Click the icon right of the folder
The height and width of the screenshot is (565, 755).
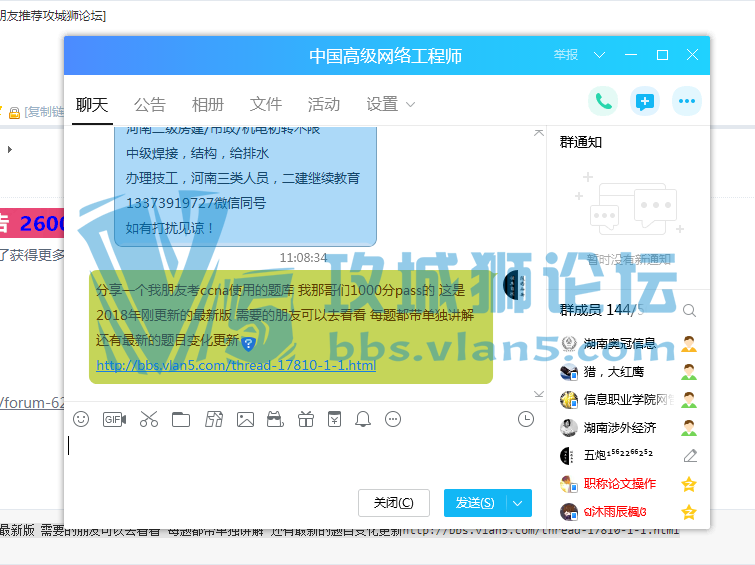point(214,419)
